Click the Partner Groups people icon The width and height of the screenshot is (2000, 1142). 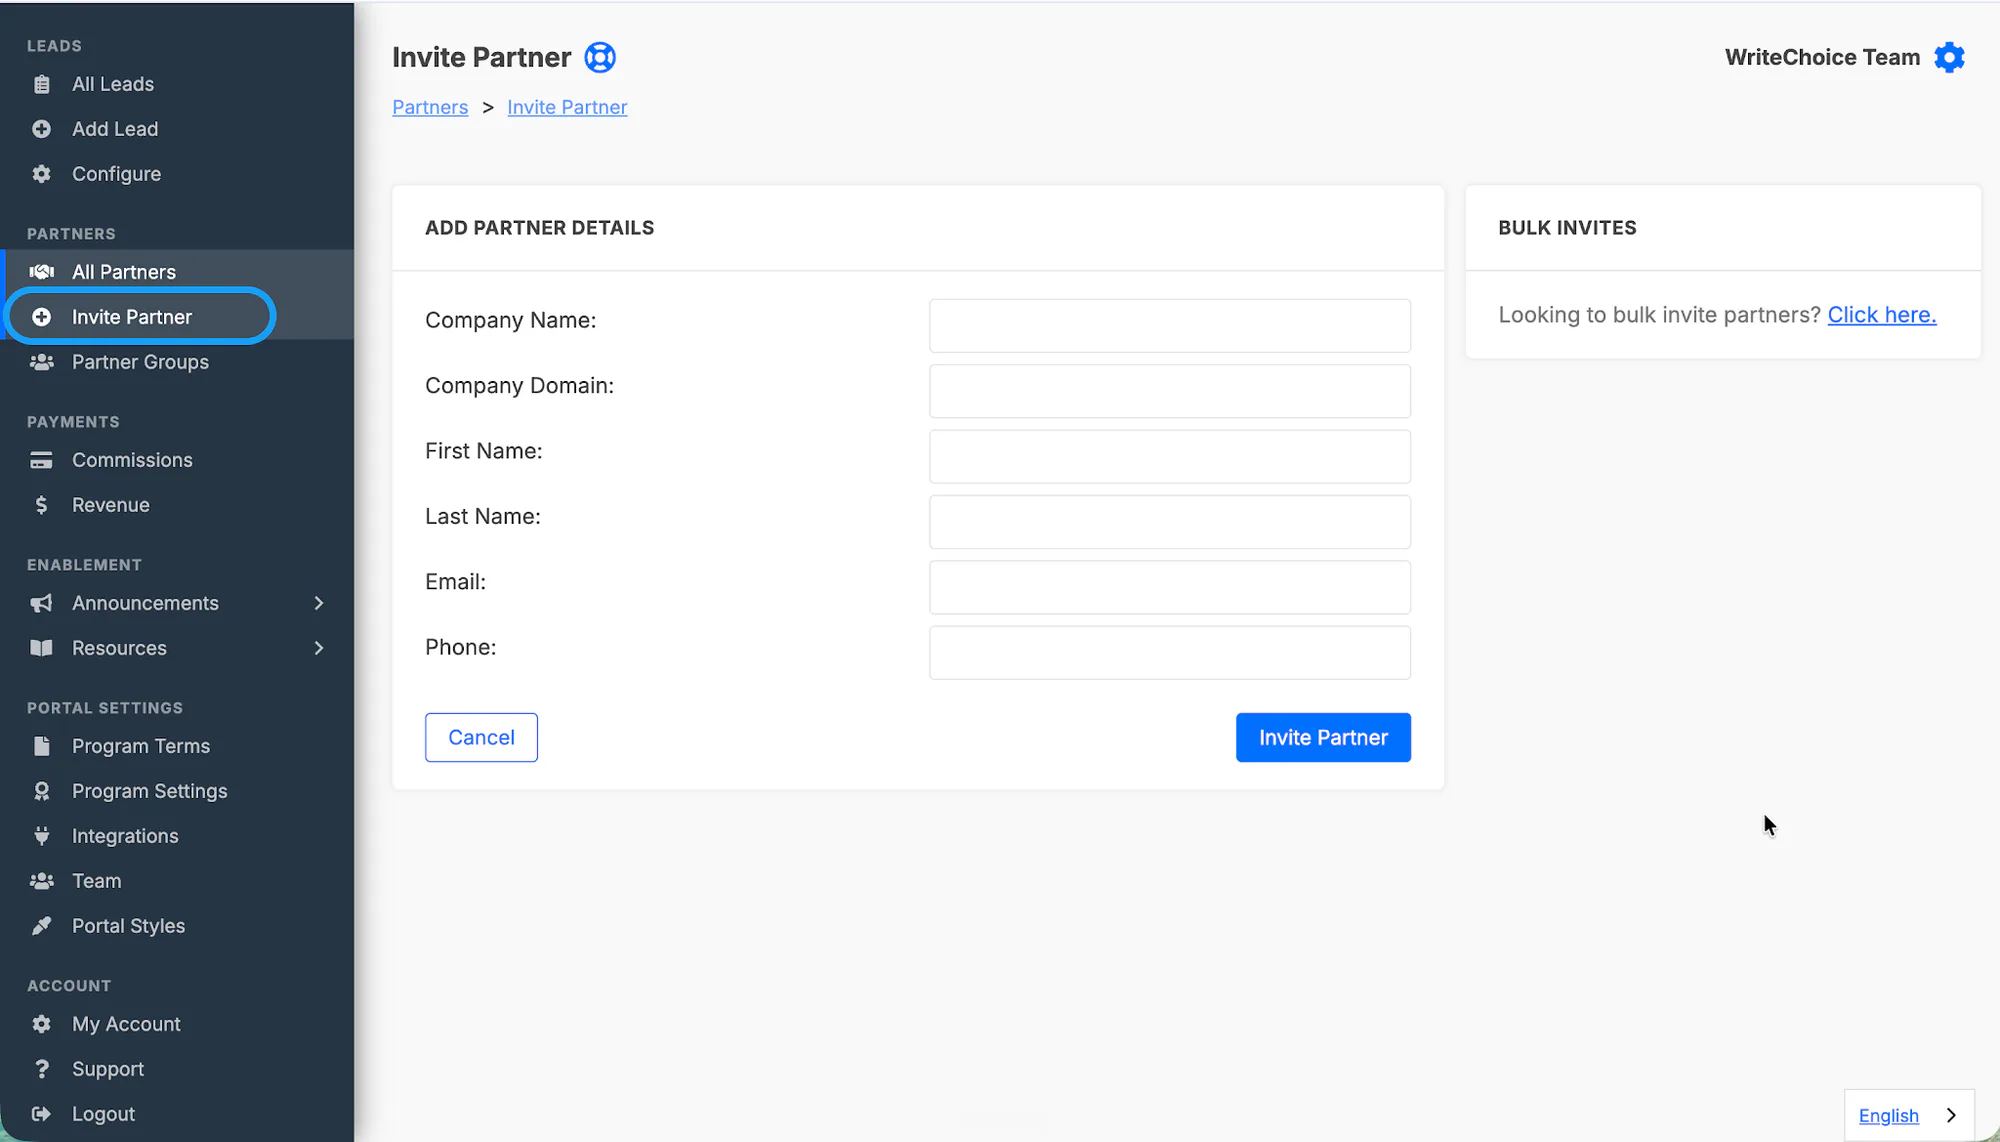click(41, 362)
